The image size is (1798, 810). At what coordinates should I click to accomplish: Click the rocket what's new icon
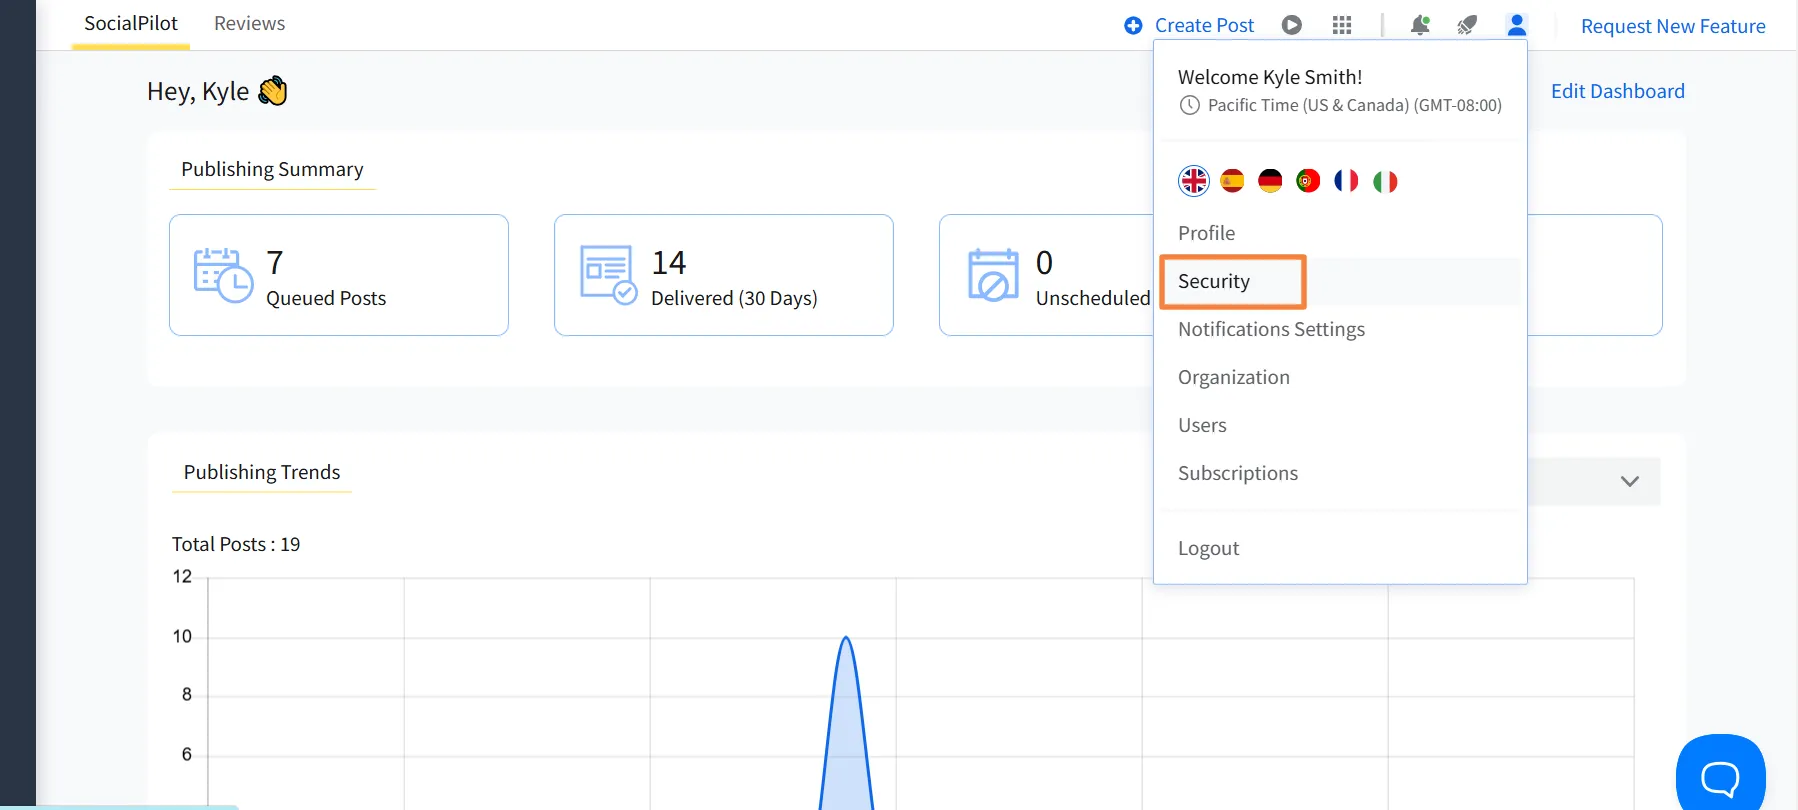(1467, 25)
